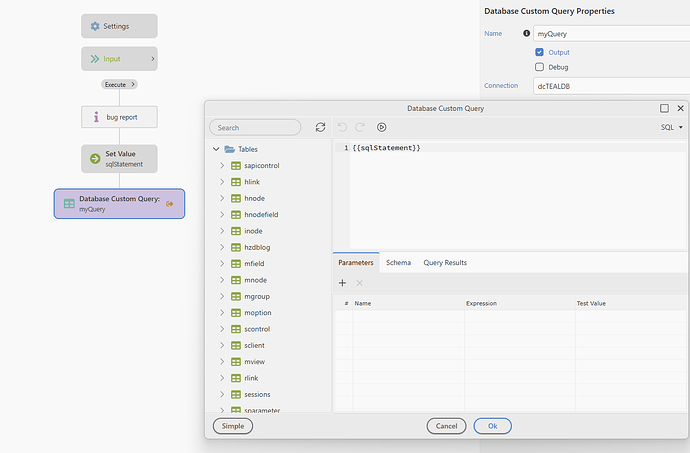Click the add parameter plus icon

tap(342, 283)
